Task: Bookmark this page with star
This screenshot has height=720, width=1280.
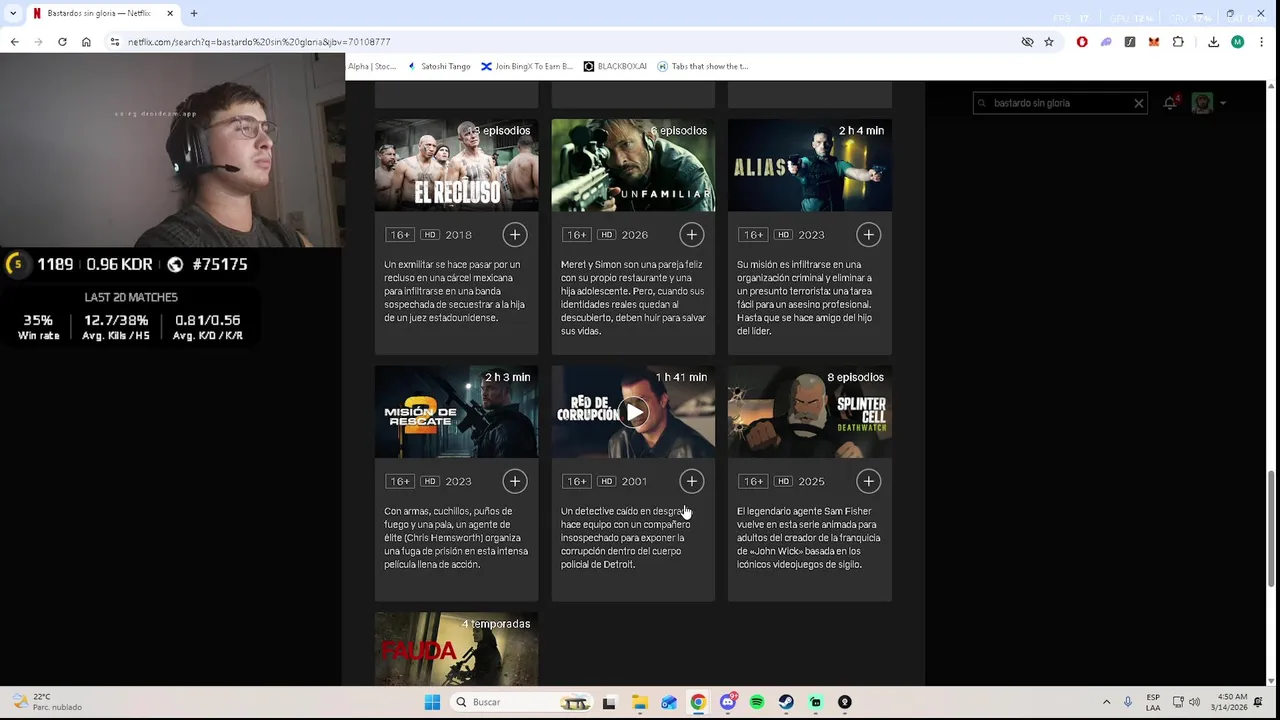Action: [1049, 42]
